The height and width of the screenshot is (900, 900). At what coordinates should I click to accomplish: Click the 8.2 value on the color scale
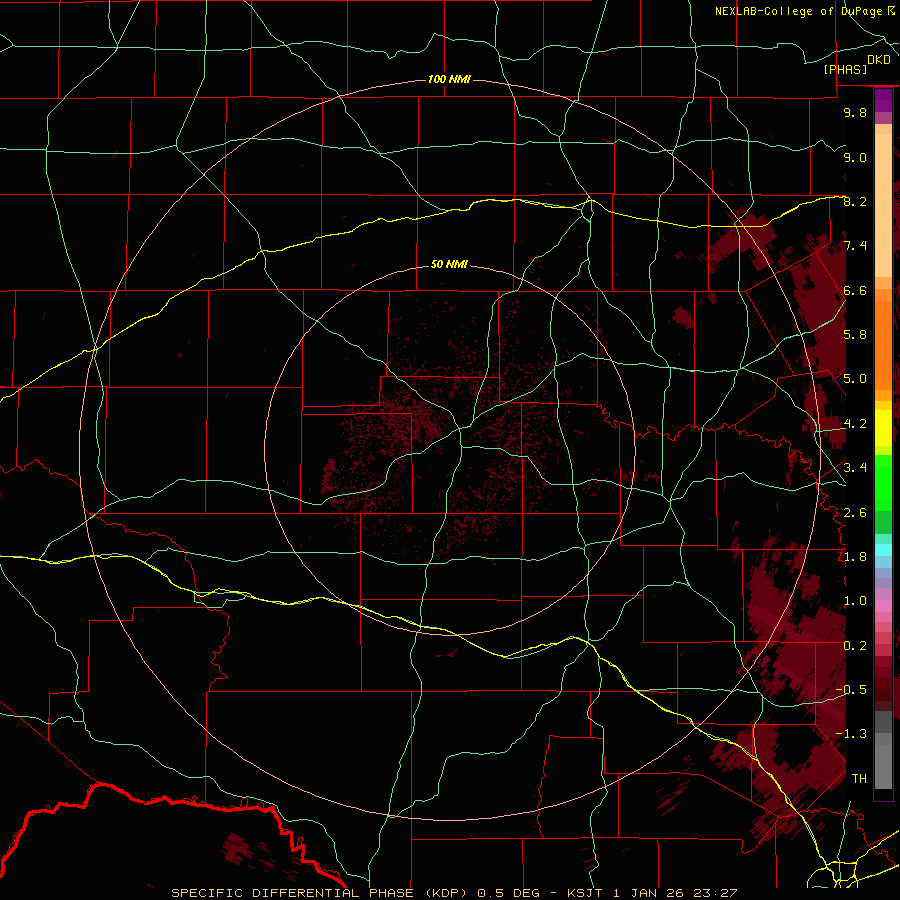tap(855, 201)
